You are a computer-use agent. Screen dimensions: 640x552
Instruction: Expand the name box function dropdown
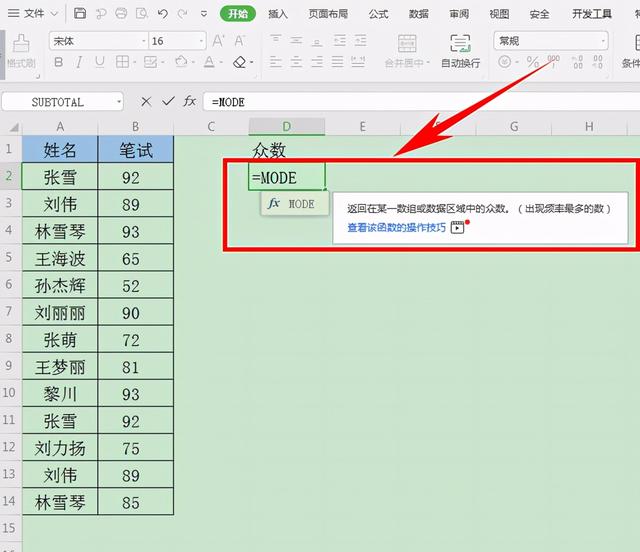(x=119, y=102)
